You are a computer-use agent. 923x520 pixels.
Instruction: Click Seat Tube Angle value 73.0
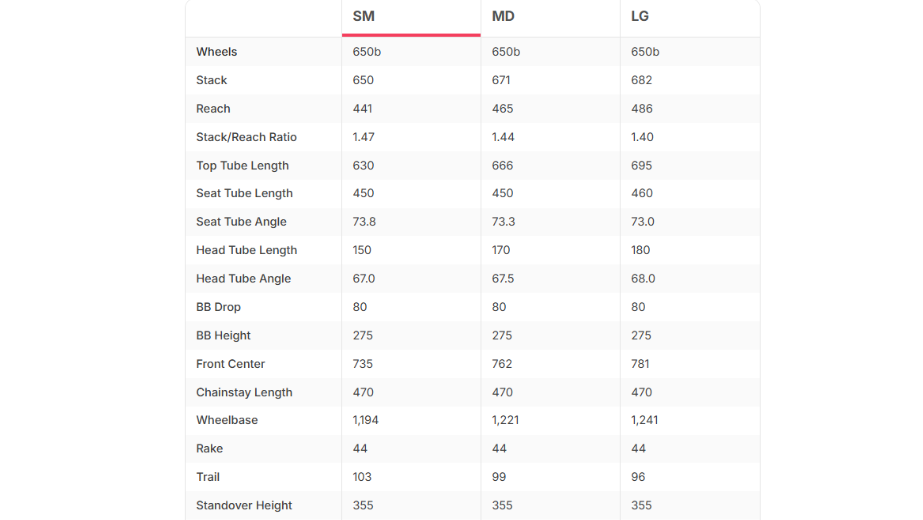[643, 222]
